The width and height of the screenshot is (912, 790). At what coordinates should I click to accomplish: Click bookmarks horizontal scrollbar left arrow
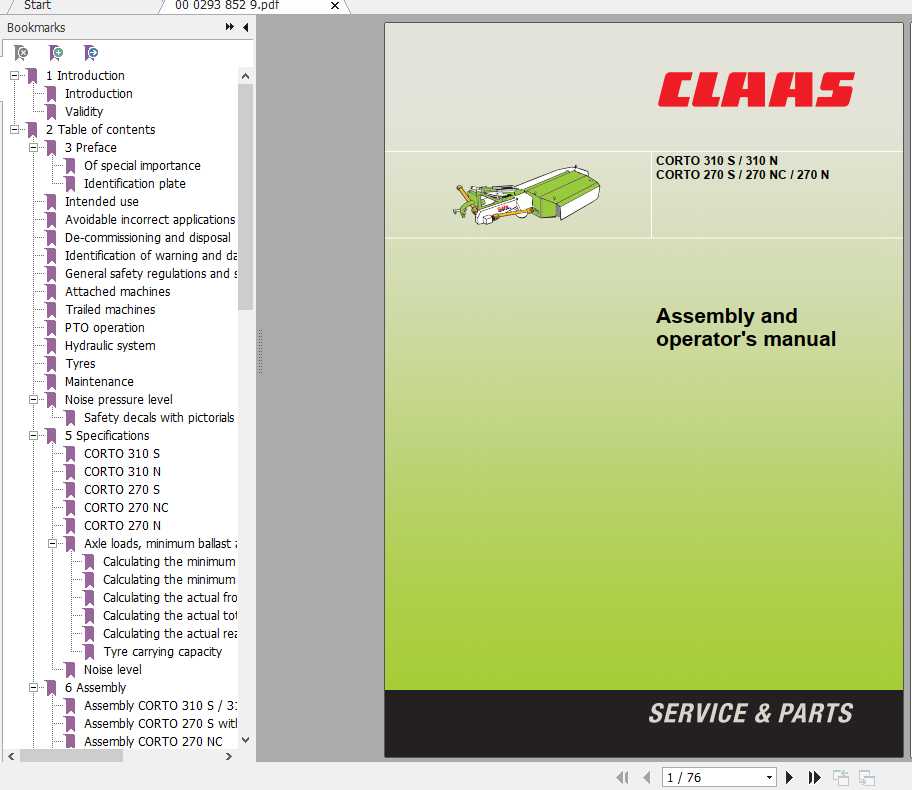(x=11, y=756)
